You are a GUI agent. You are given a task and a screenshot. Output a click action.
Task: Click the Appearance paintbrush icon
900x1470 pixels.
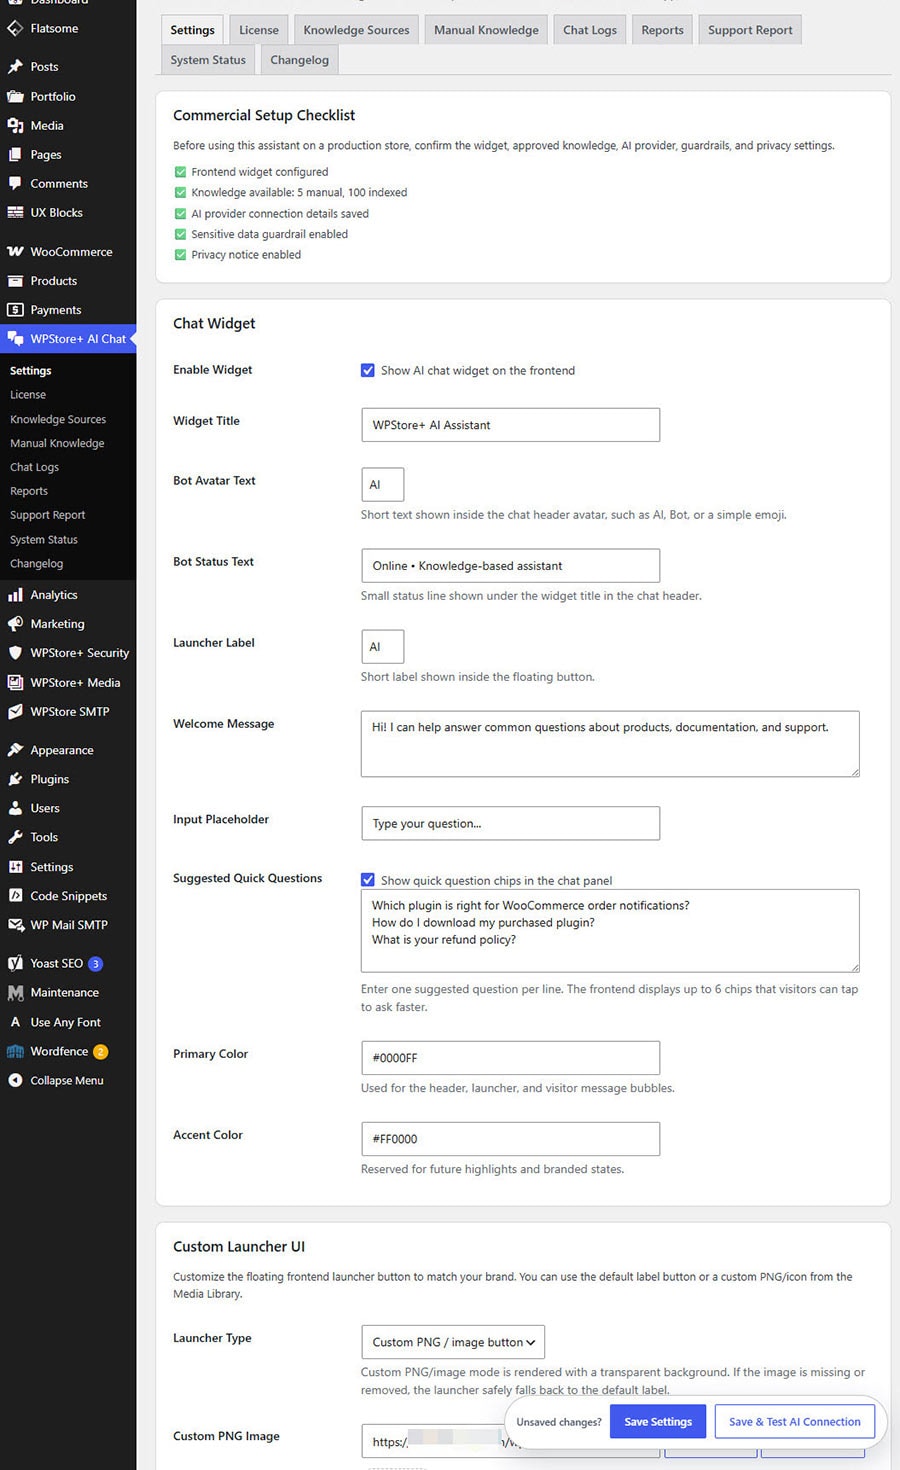pos(15,750)
